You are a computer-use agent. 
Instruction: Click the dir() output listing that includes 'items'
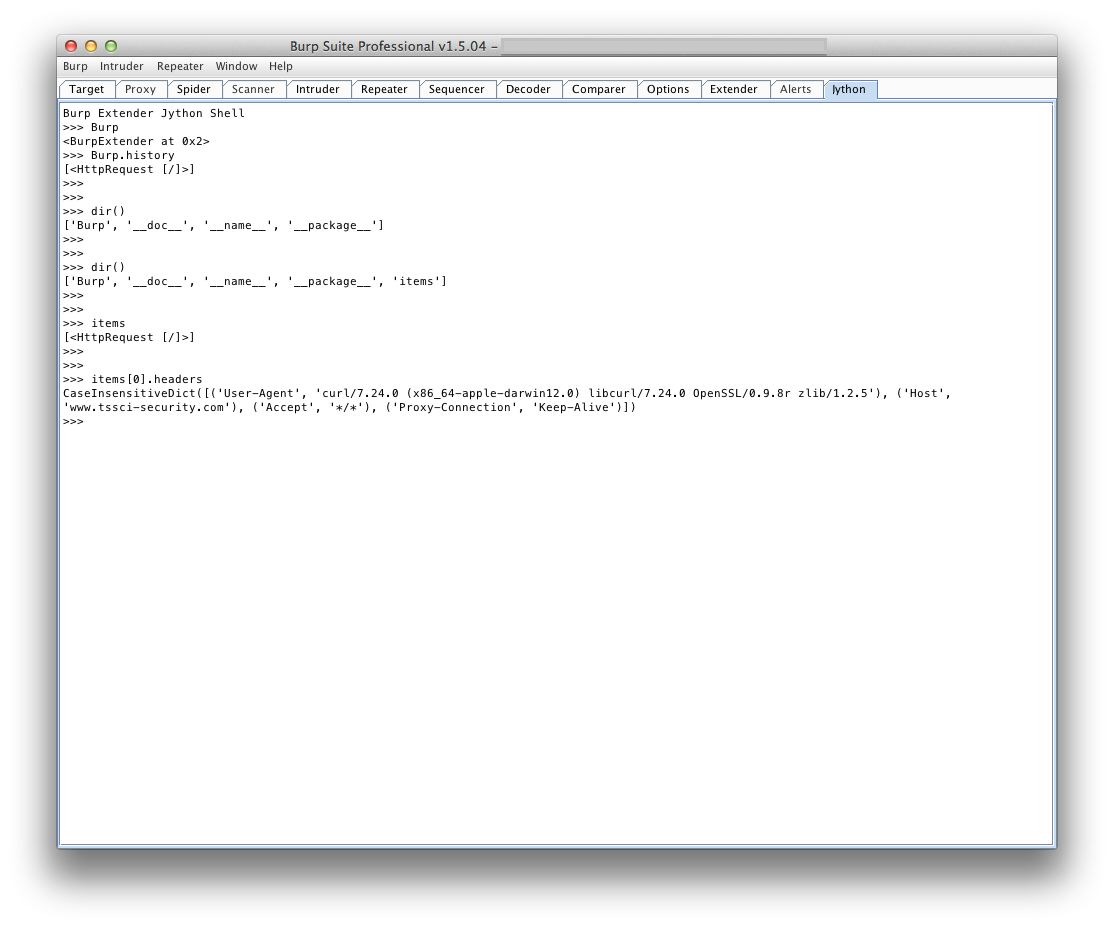coord(255,281)
